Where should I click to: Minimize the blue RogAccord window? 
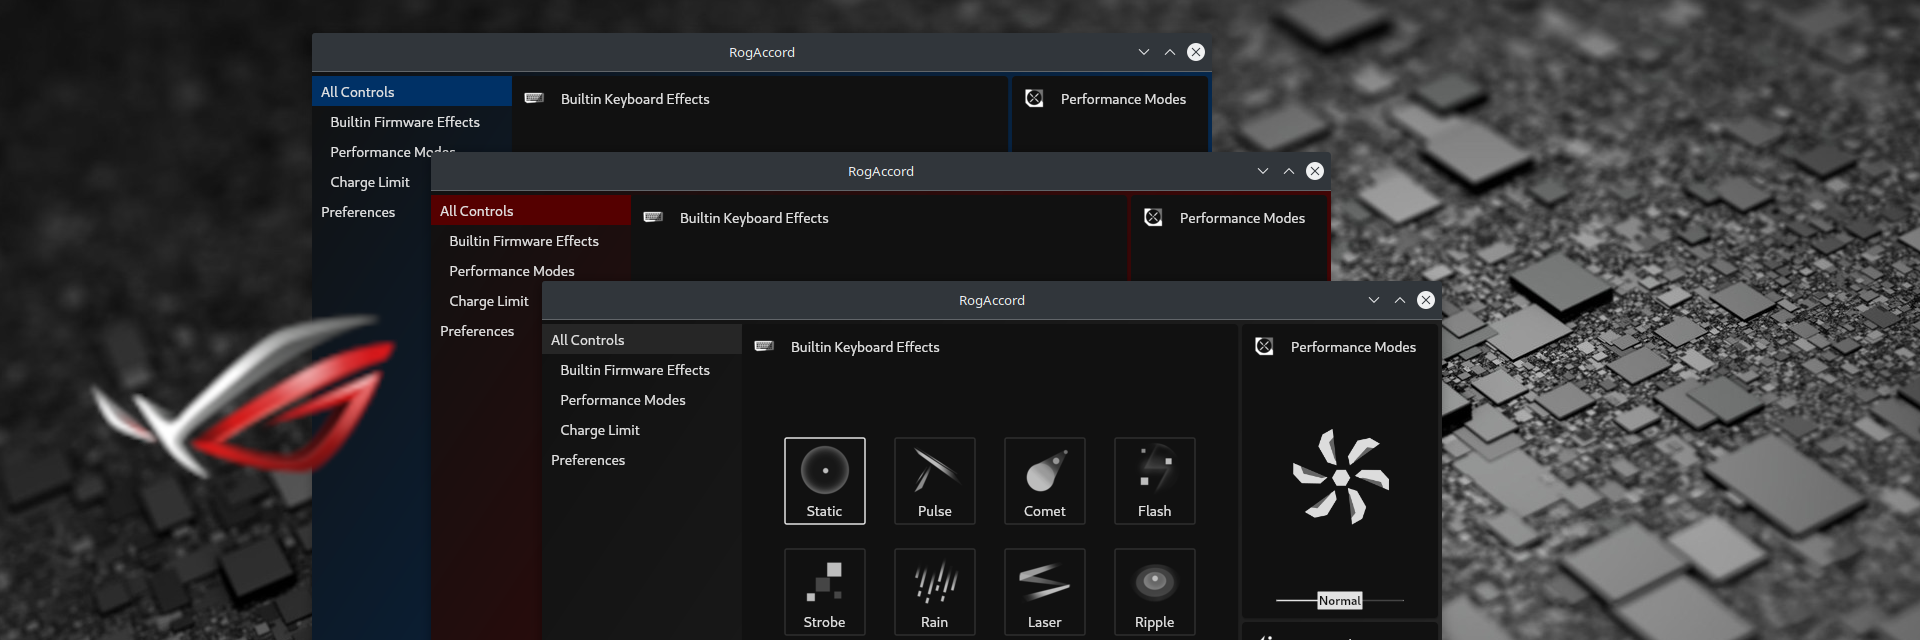(1144, 52)
